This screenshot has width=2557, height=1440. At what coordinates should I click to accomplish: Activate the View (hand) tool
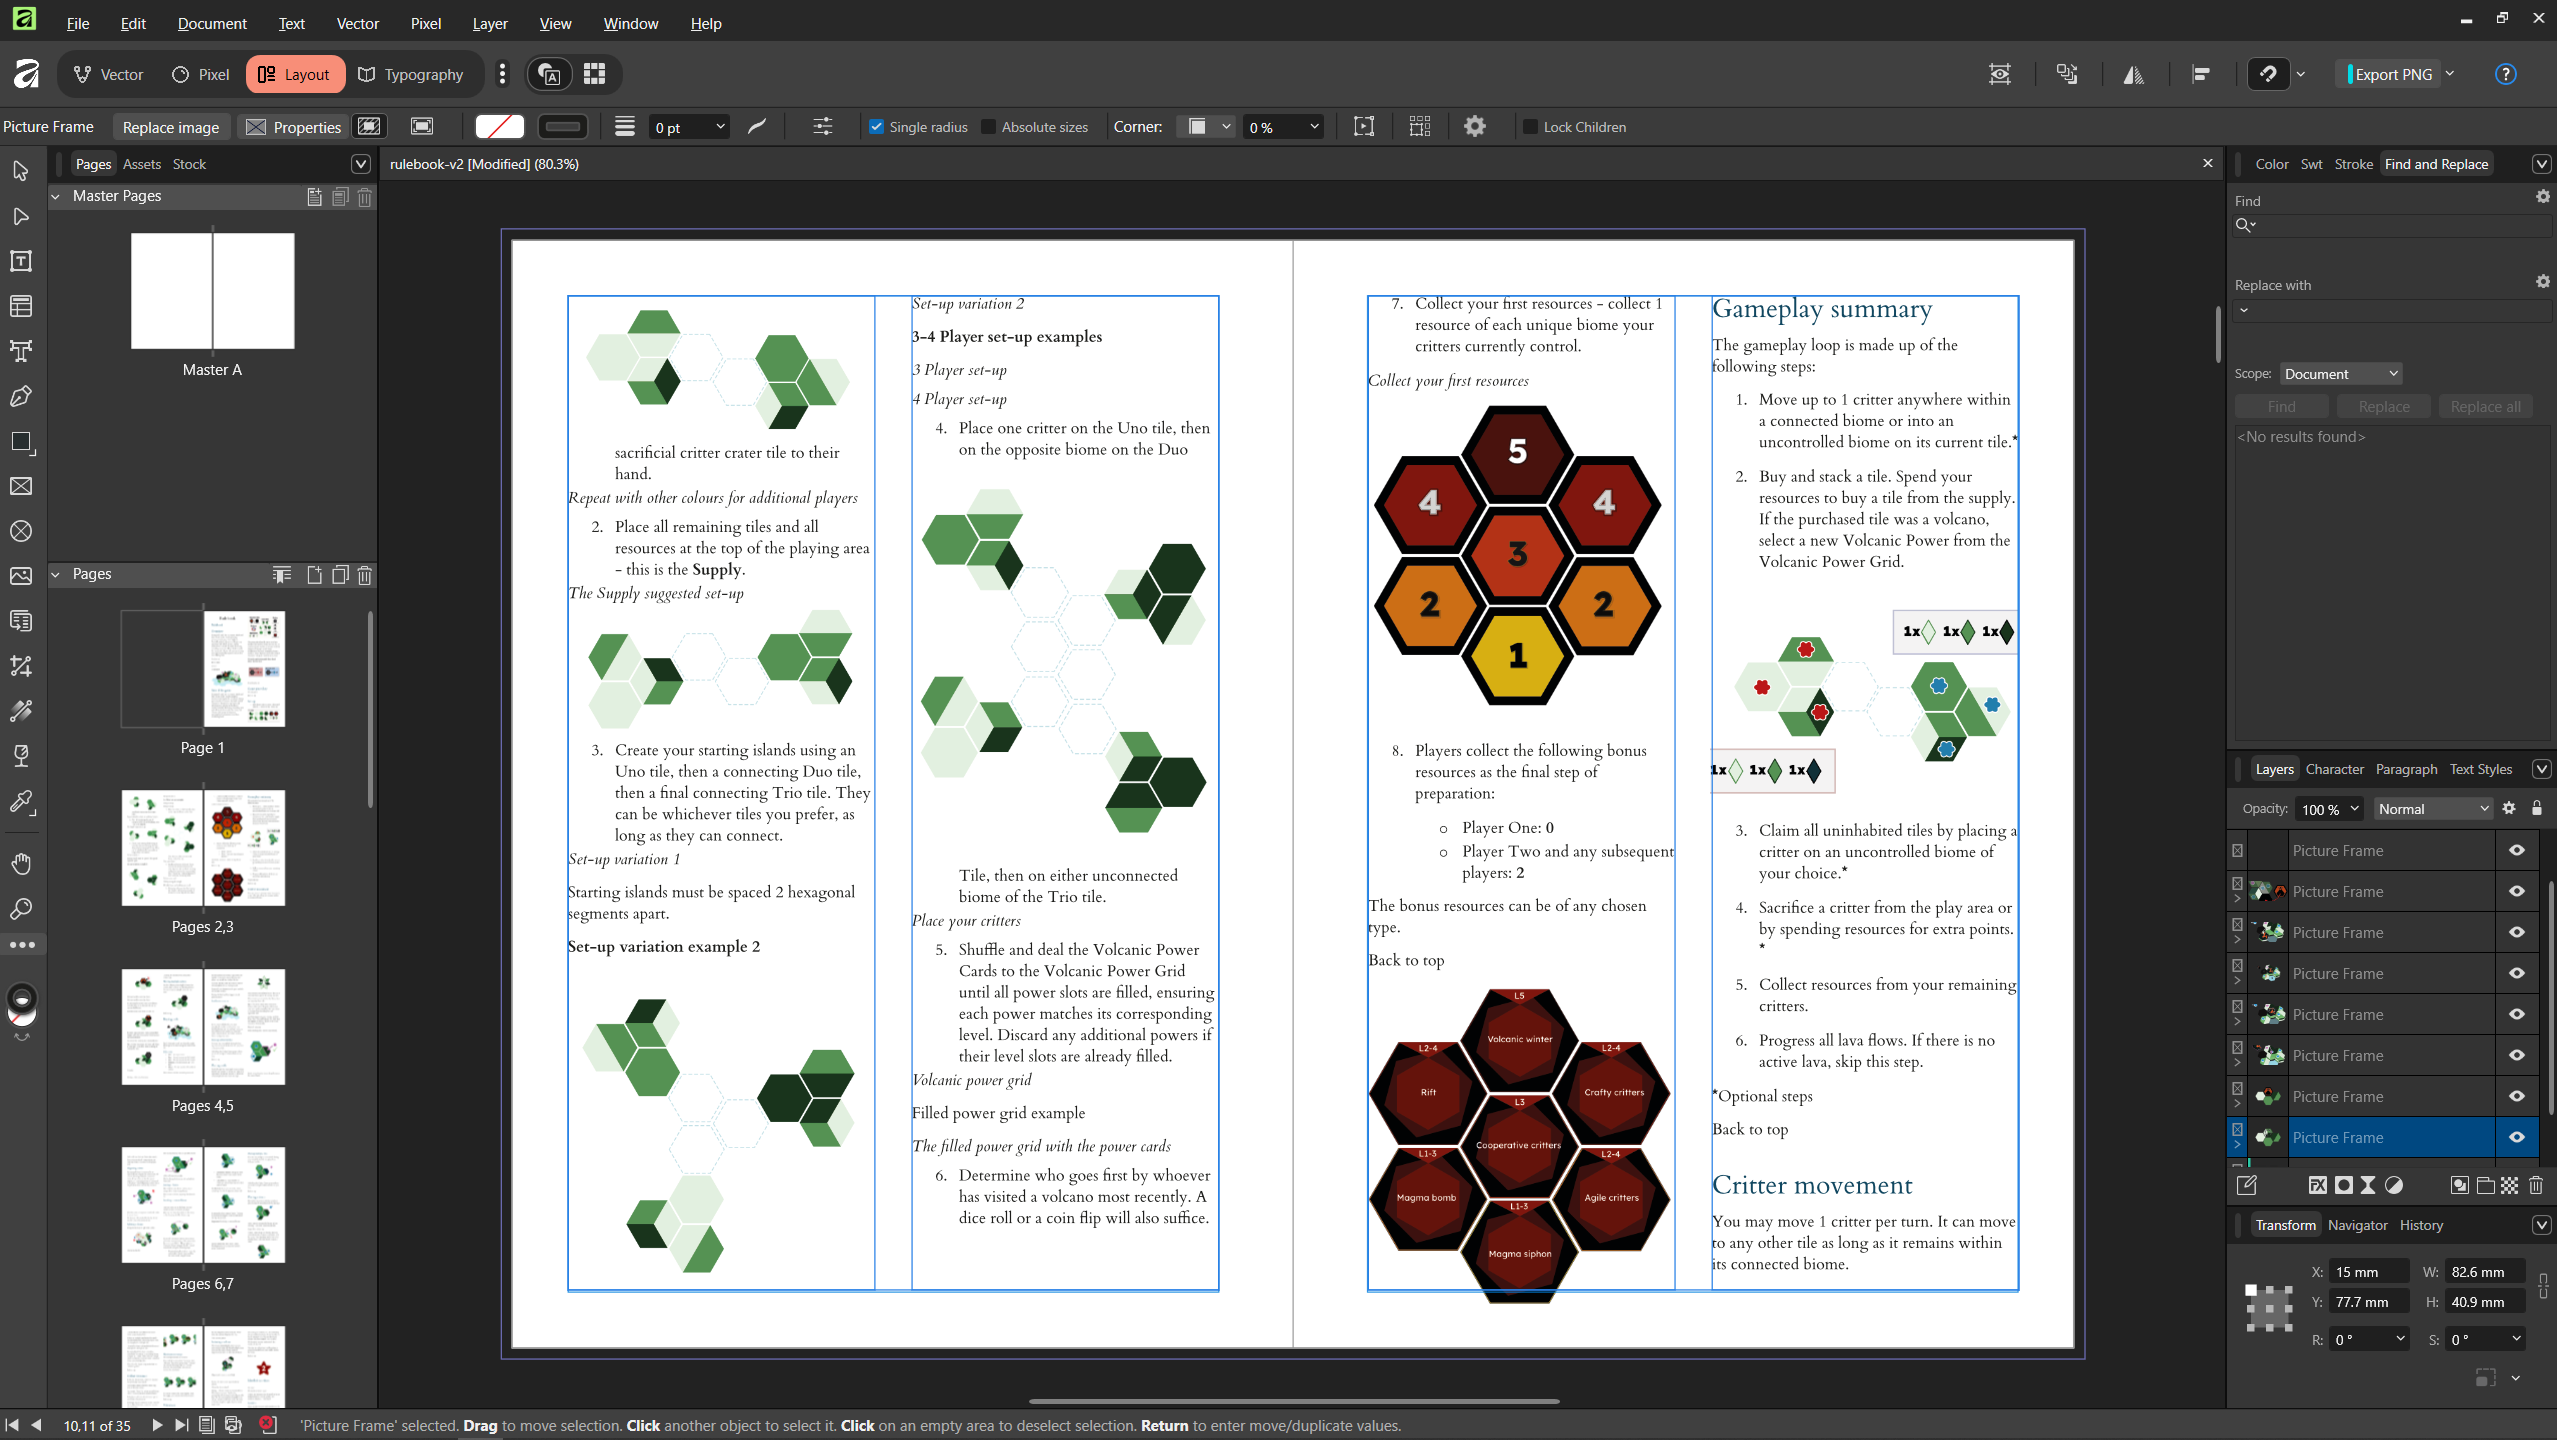21,863
